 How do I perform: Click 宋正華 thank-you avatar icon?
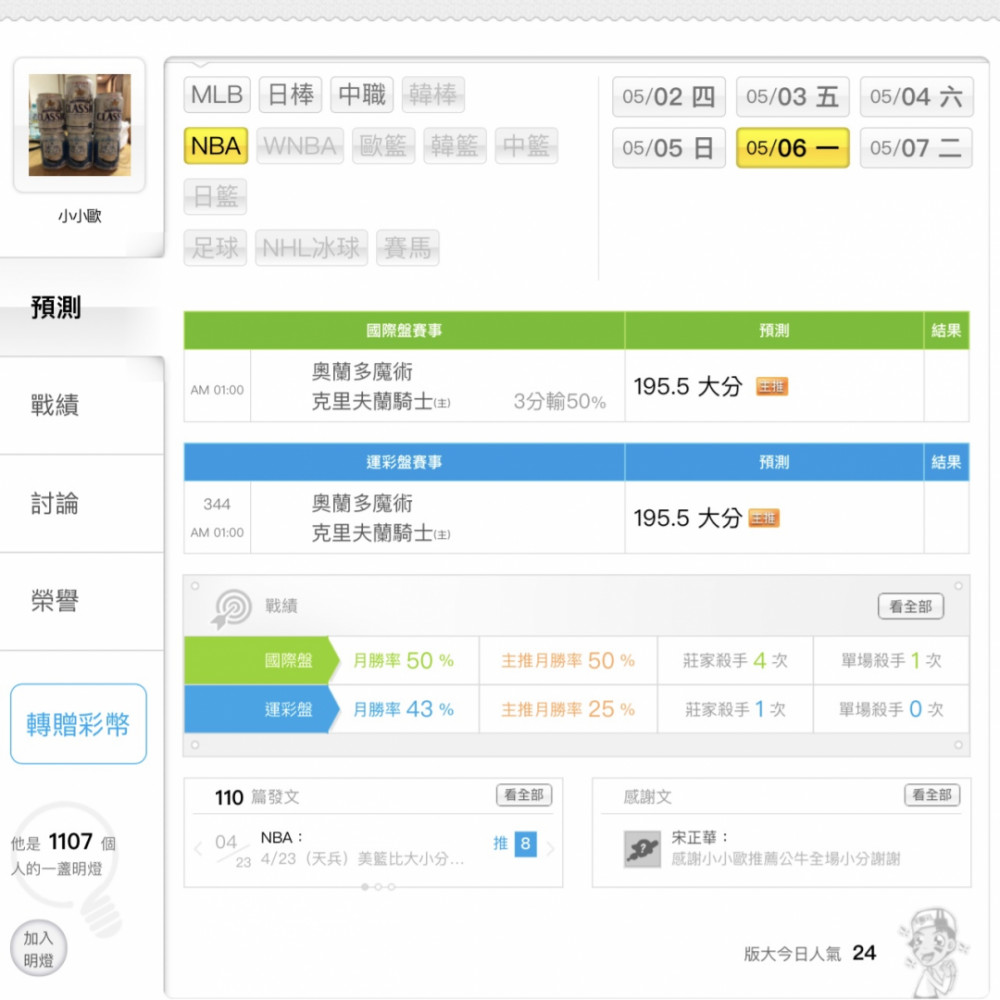coord(642,849)
